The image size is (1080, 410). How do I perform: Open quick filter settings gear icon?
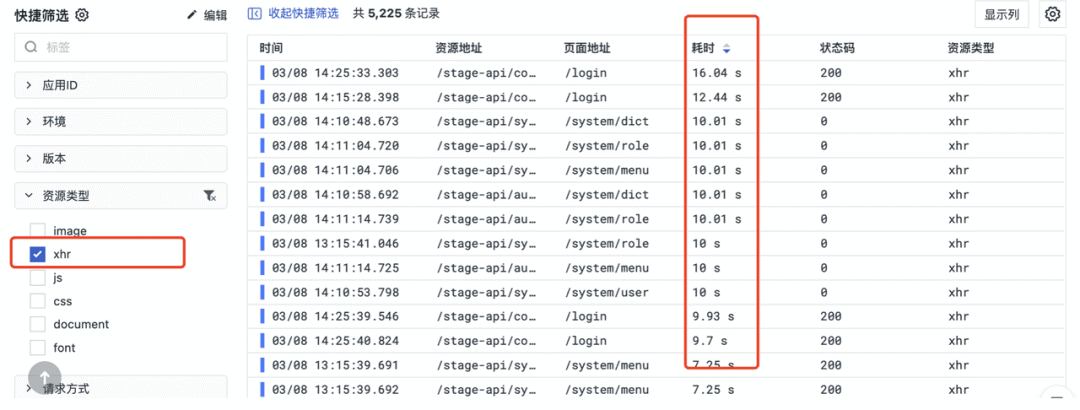[82, 14]
